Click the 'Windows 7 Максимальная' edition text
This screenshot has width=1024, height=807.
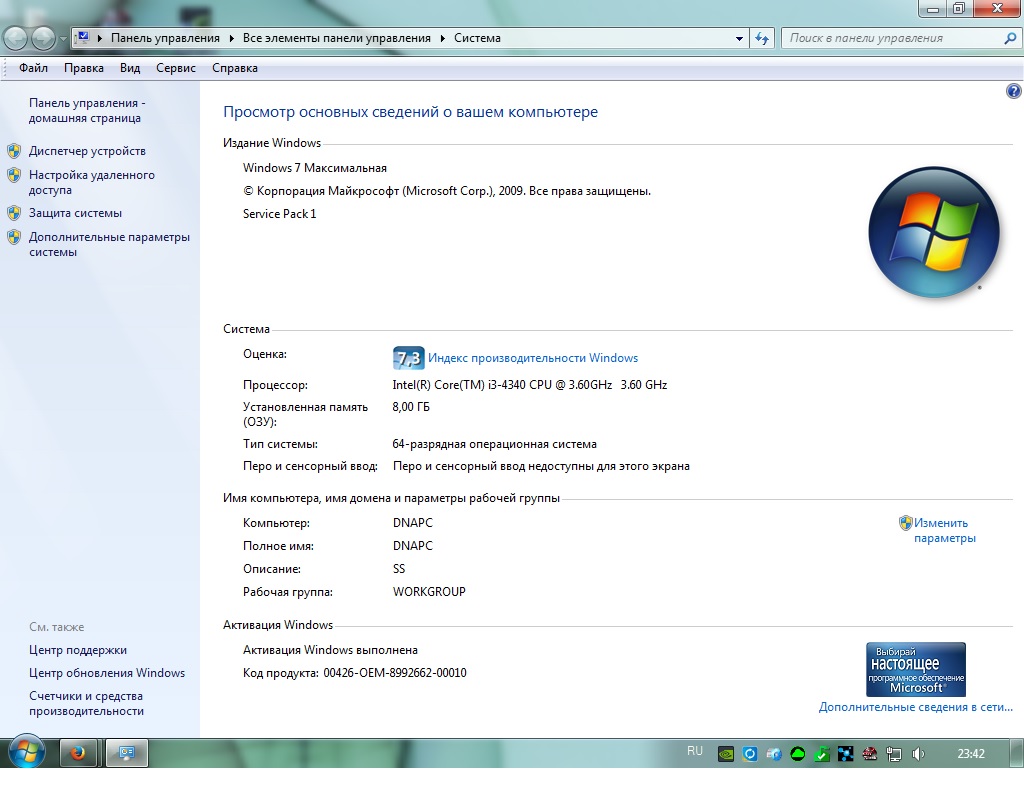coord(315,168)
